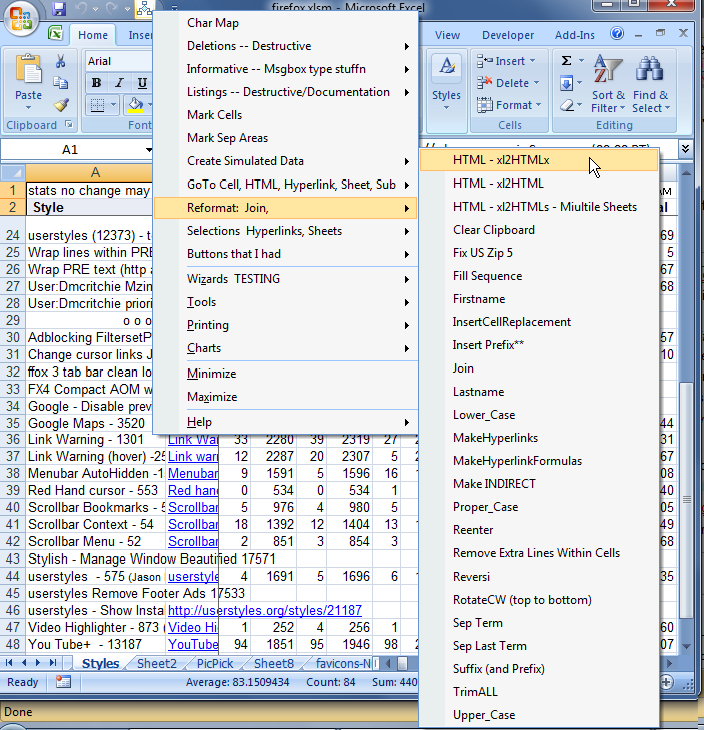Activate the Format Painter brush

61,105
